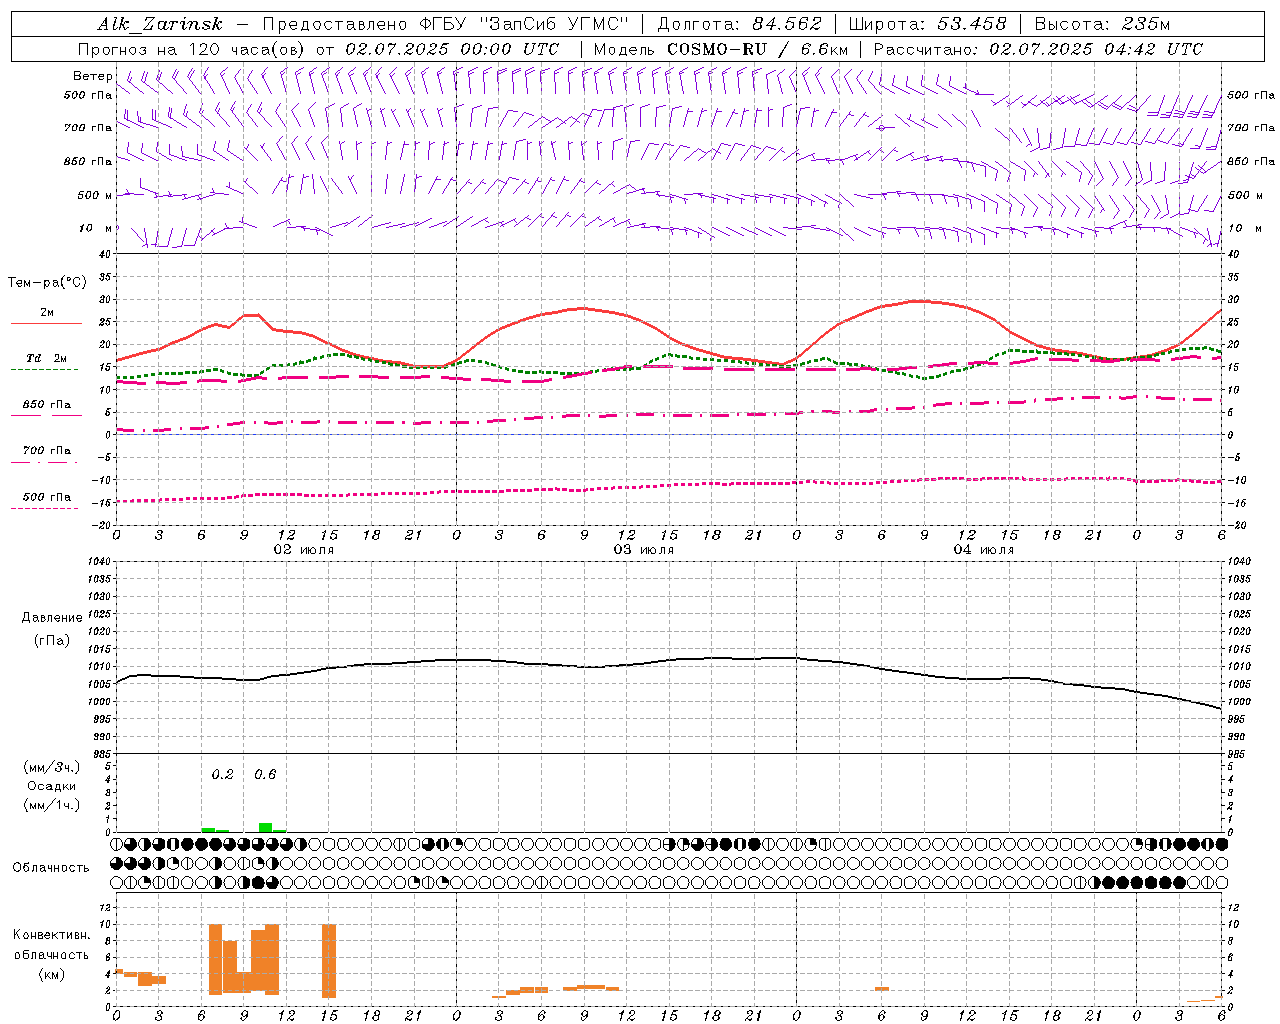Click the green precipitation bar under 0.2
The width and height of the screenshot is (1280, 1024).
tap(208, 830)
